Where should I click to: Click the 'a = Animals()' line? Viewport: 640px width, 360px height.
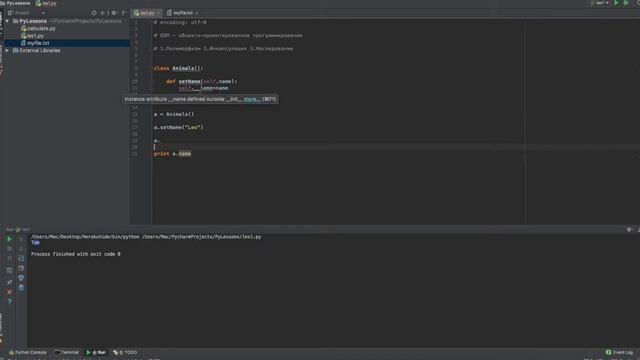(x=174, y=114)
